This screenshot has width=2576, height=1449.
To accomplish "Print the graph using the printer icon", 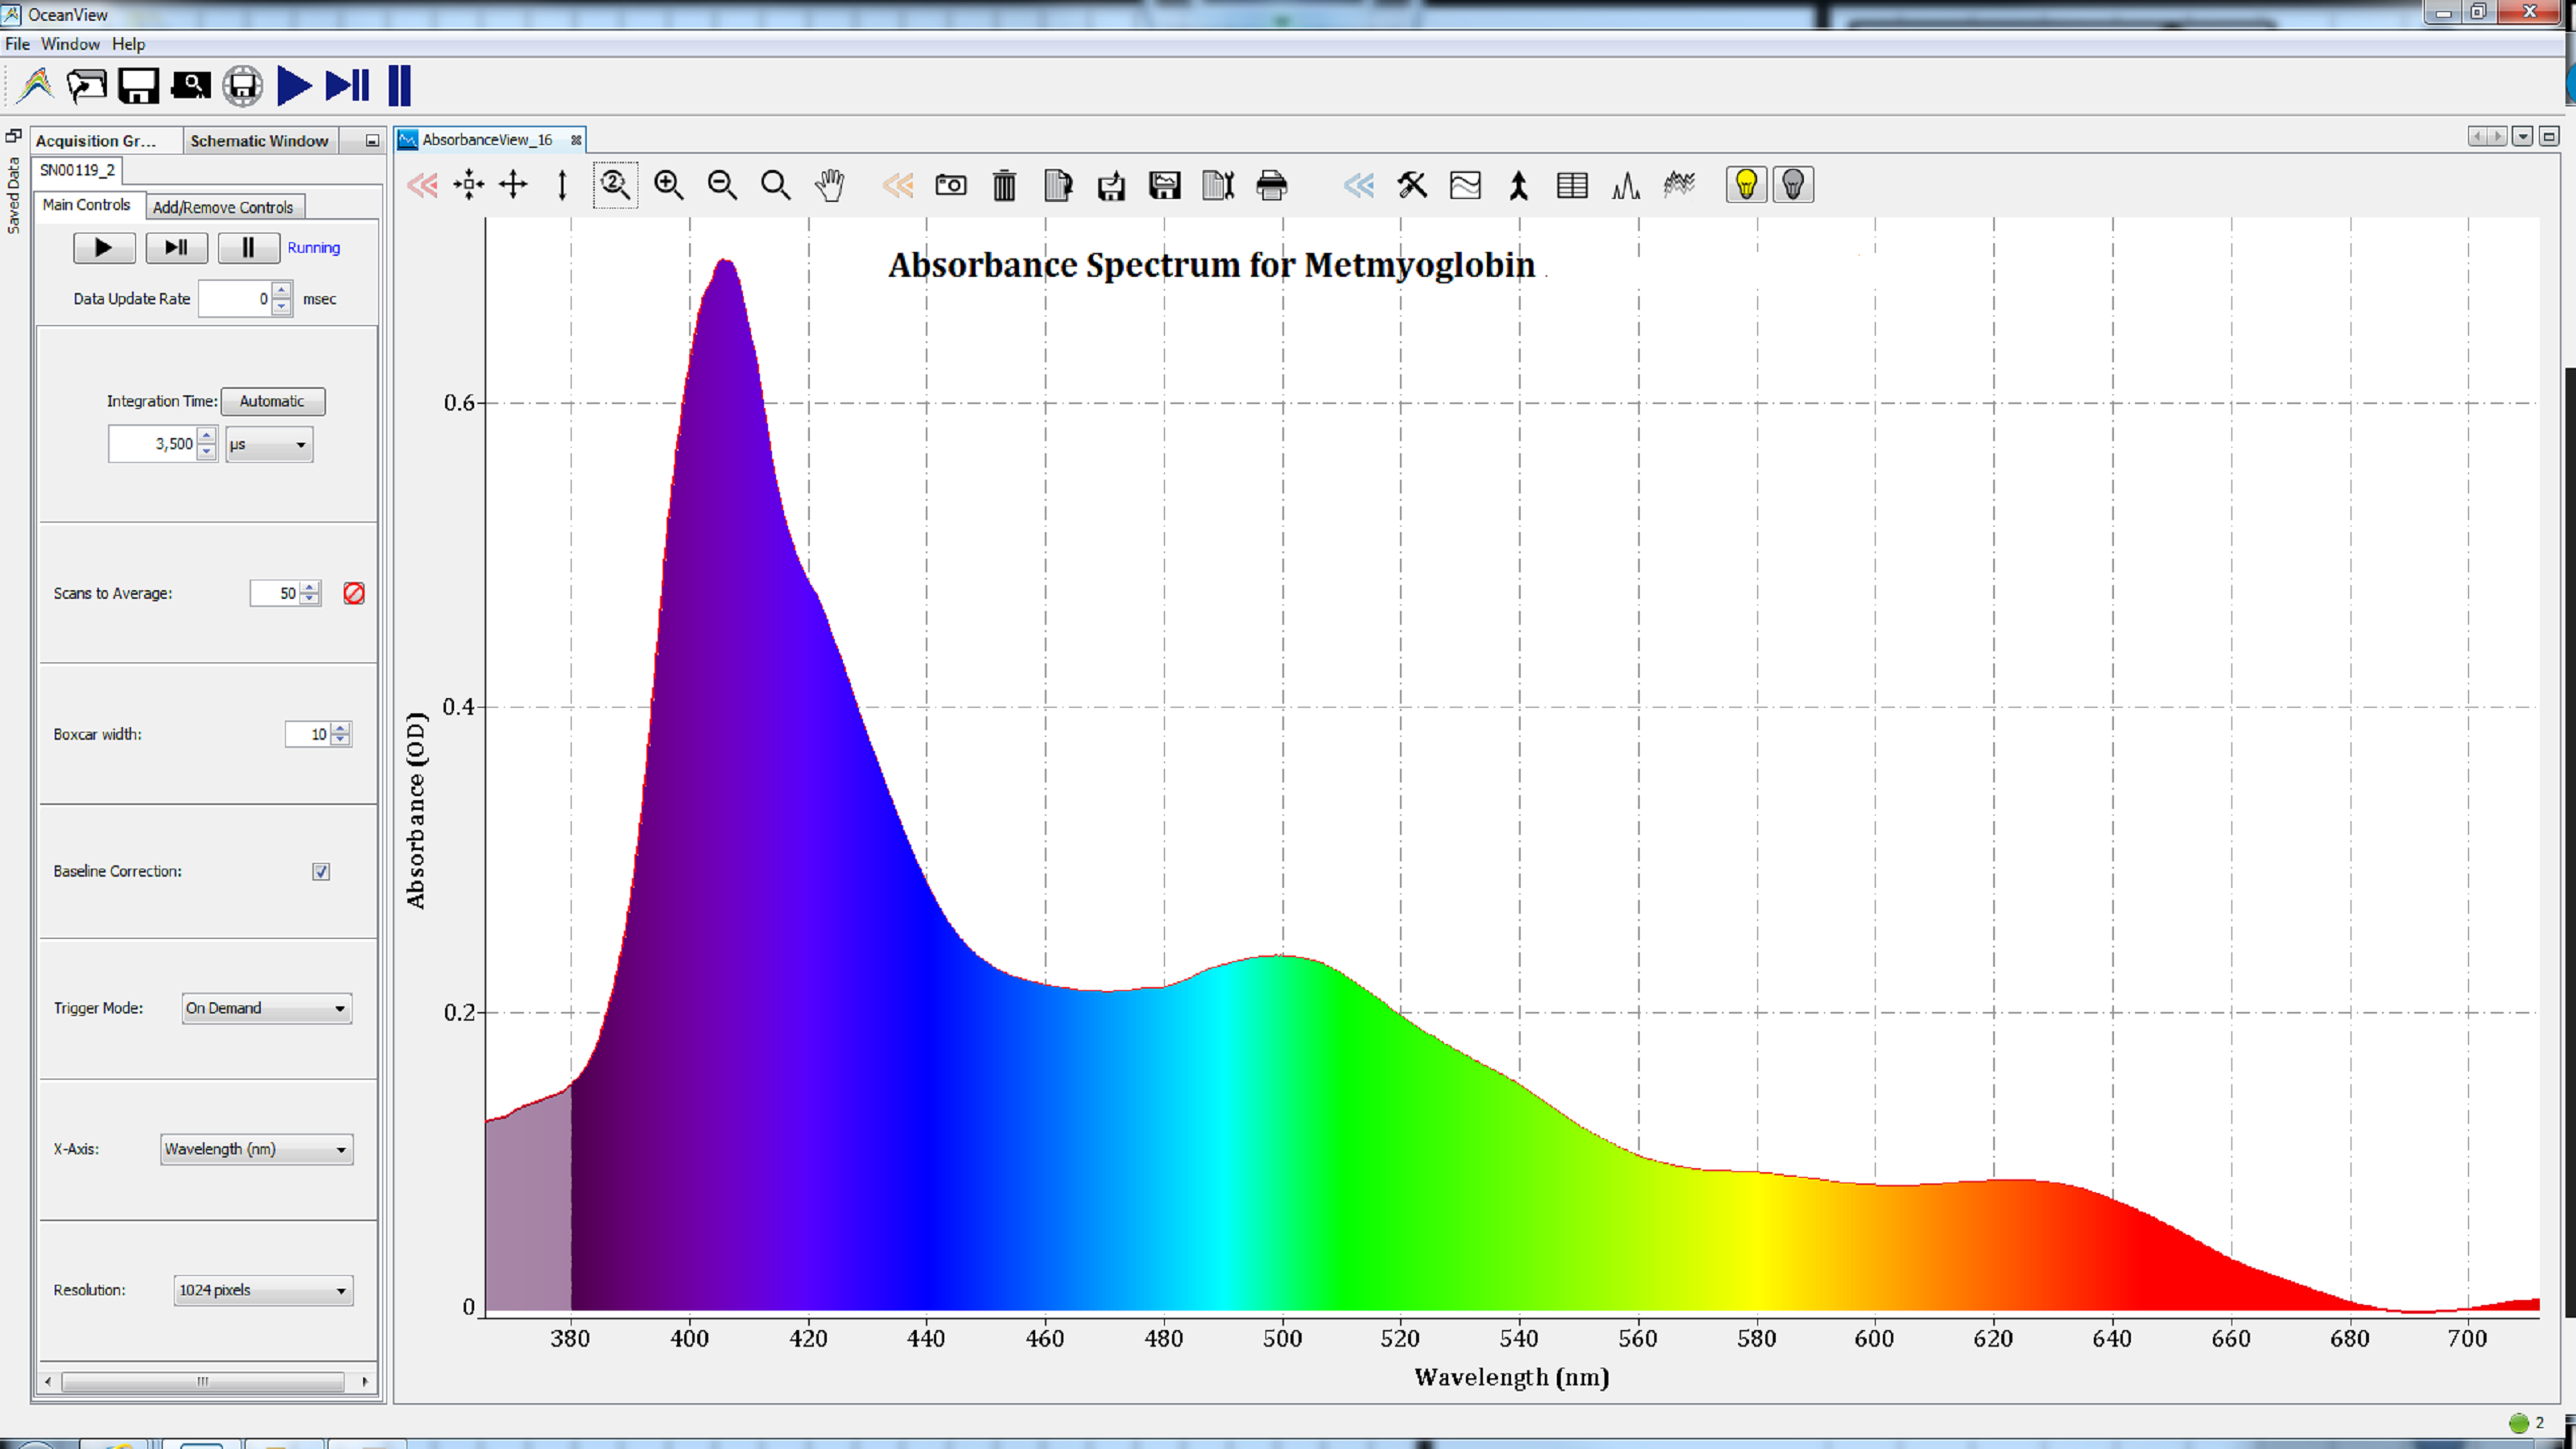I will pyautogui.click(x=1272, y=186).
